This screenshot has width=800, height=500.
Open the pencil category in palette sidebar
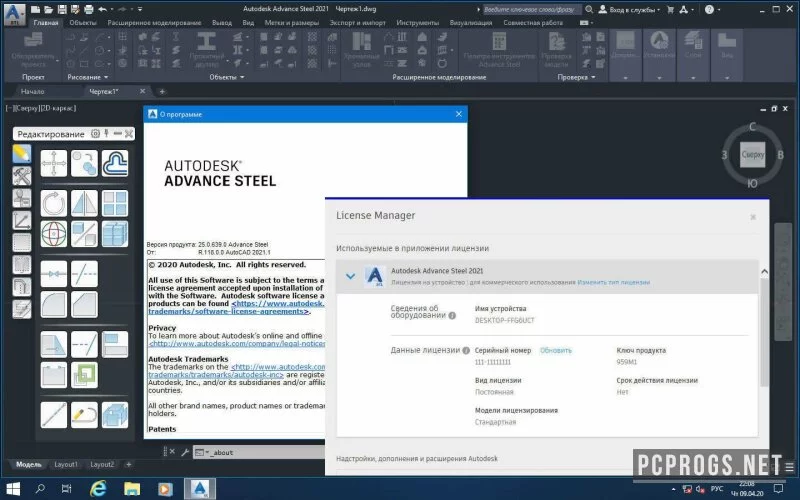pyautogui.click(x=21, y=154)
